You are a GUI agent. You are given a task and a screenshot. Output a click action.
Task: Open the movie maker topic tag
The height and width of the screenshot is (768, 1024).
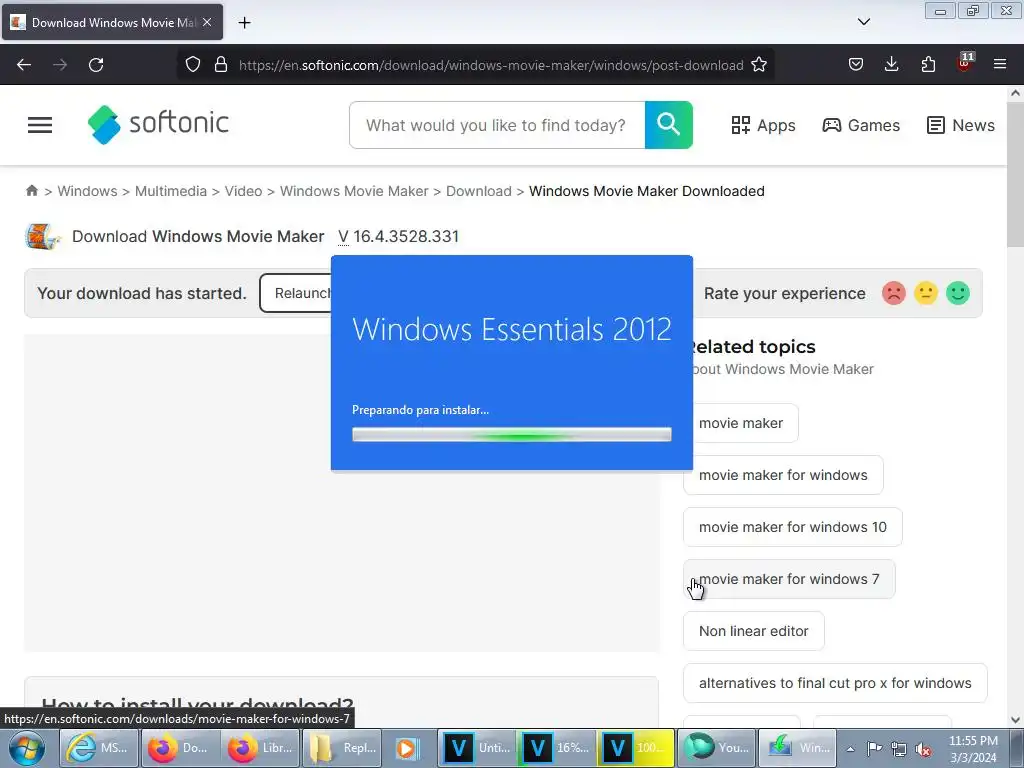point(745,423)
